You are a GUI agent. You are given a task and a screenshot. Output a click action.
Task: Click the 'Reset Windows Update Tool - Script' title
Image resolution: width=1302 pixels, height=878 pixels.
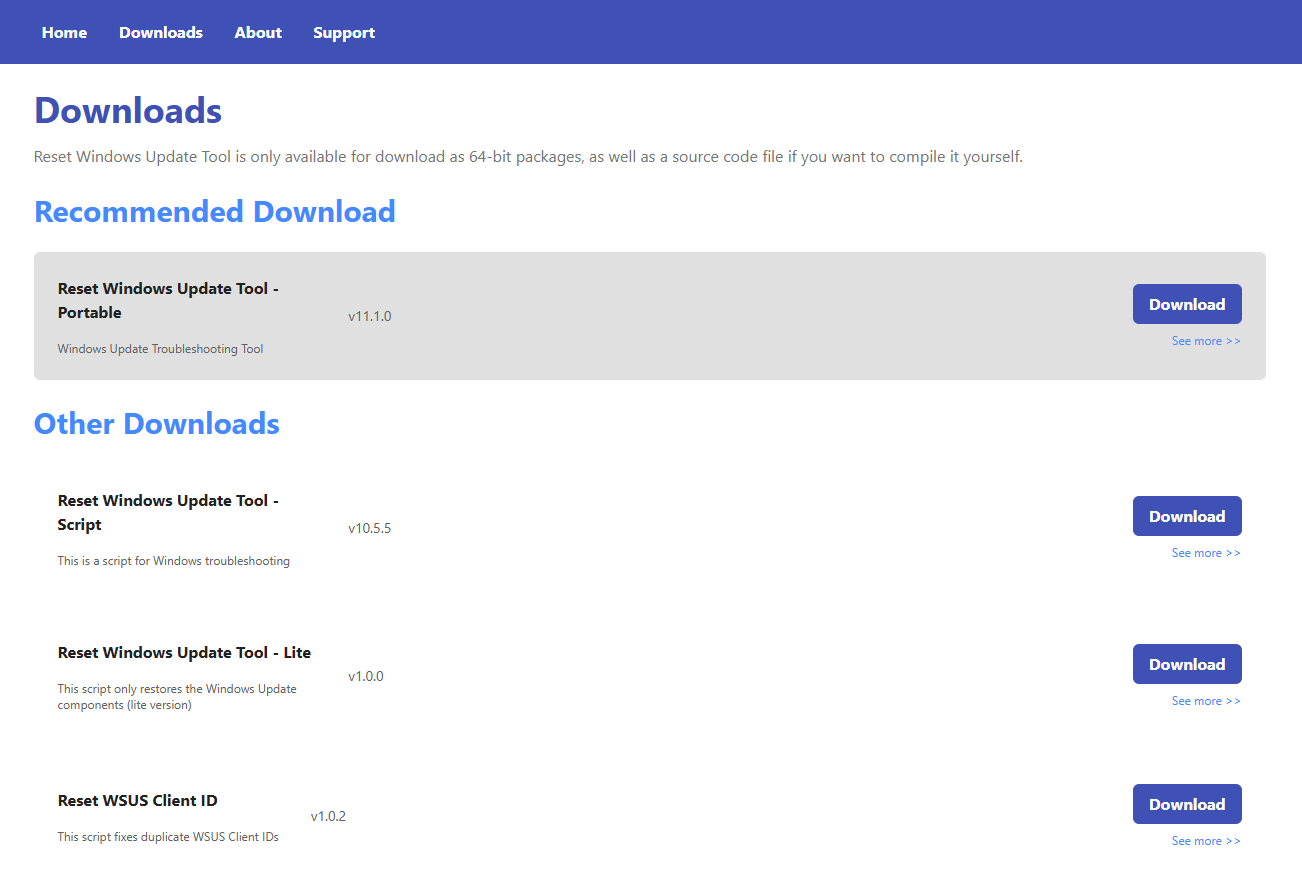pyautogui.click(x=168, y=512)
